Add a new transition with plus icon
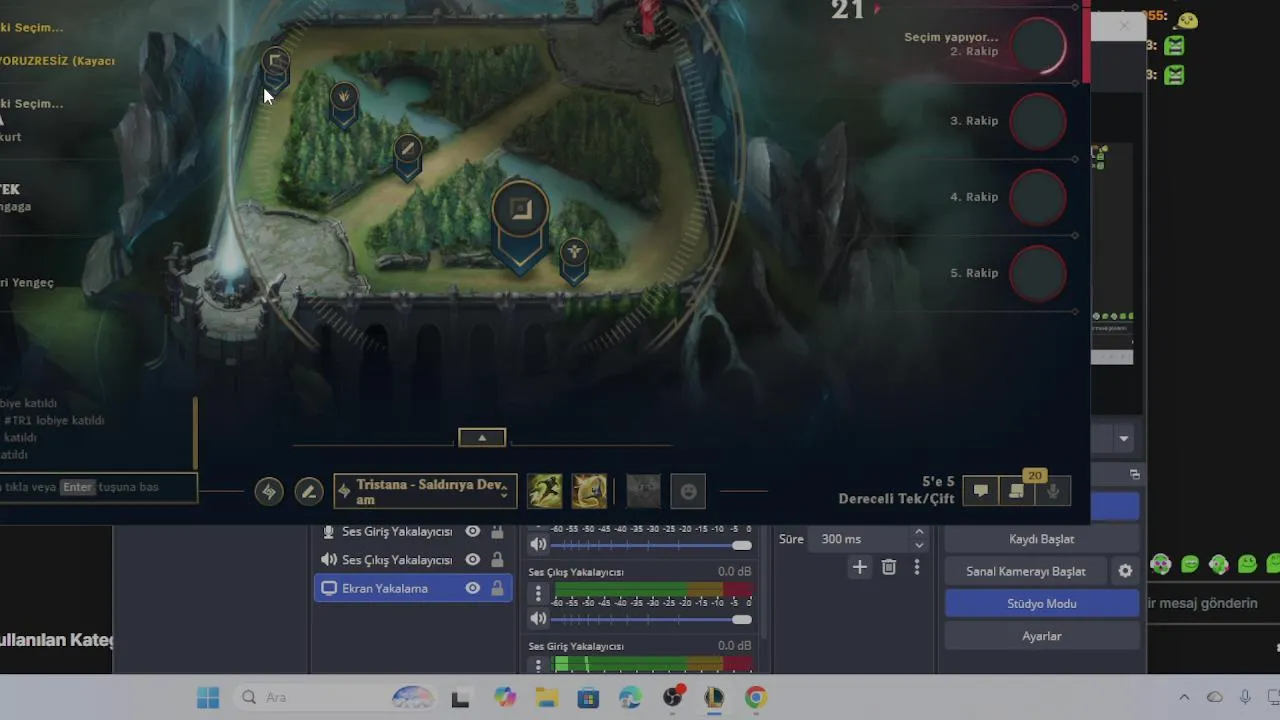The image size is (1280, 720). tap(859, 567)
